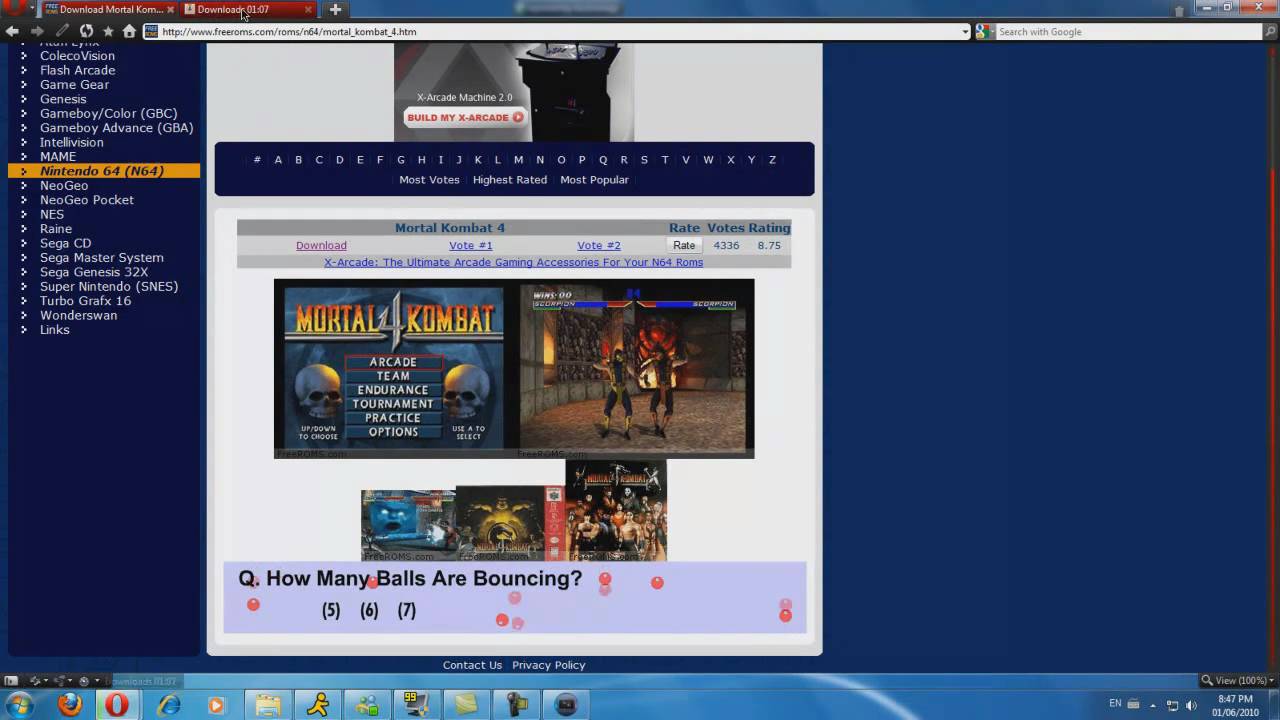This screenshot has width=1280, height=720.
Task: Open the Most Votes list
Action: (x=429, y=180)
